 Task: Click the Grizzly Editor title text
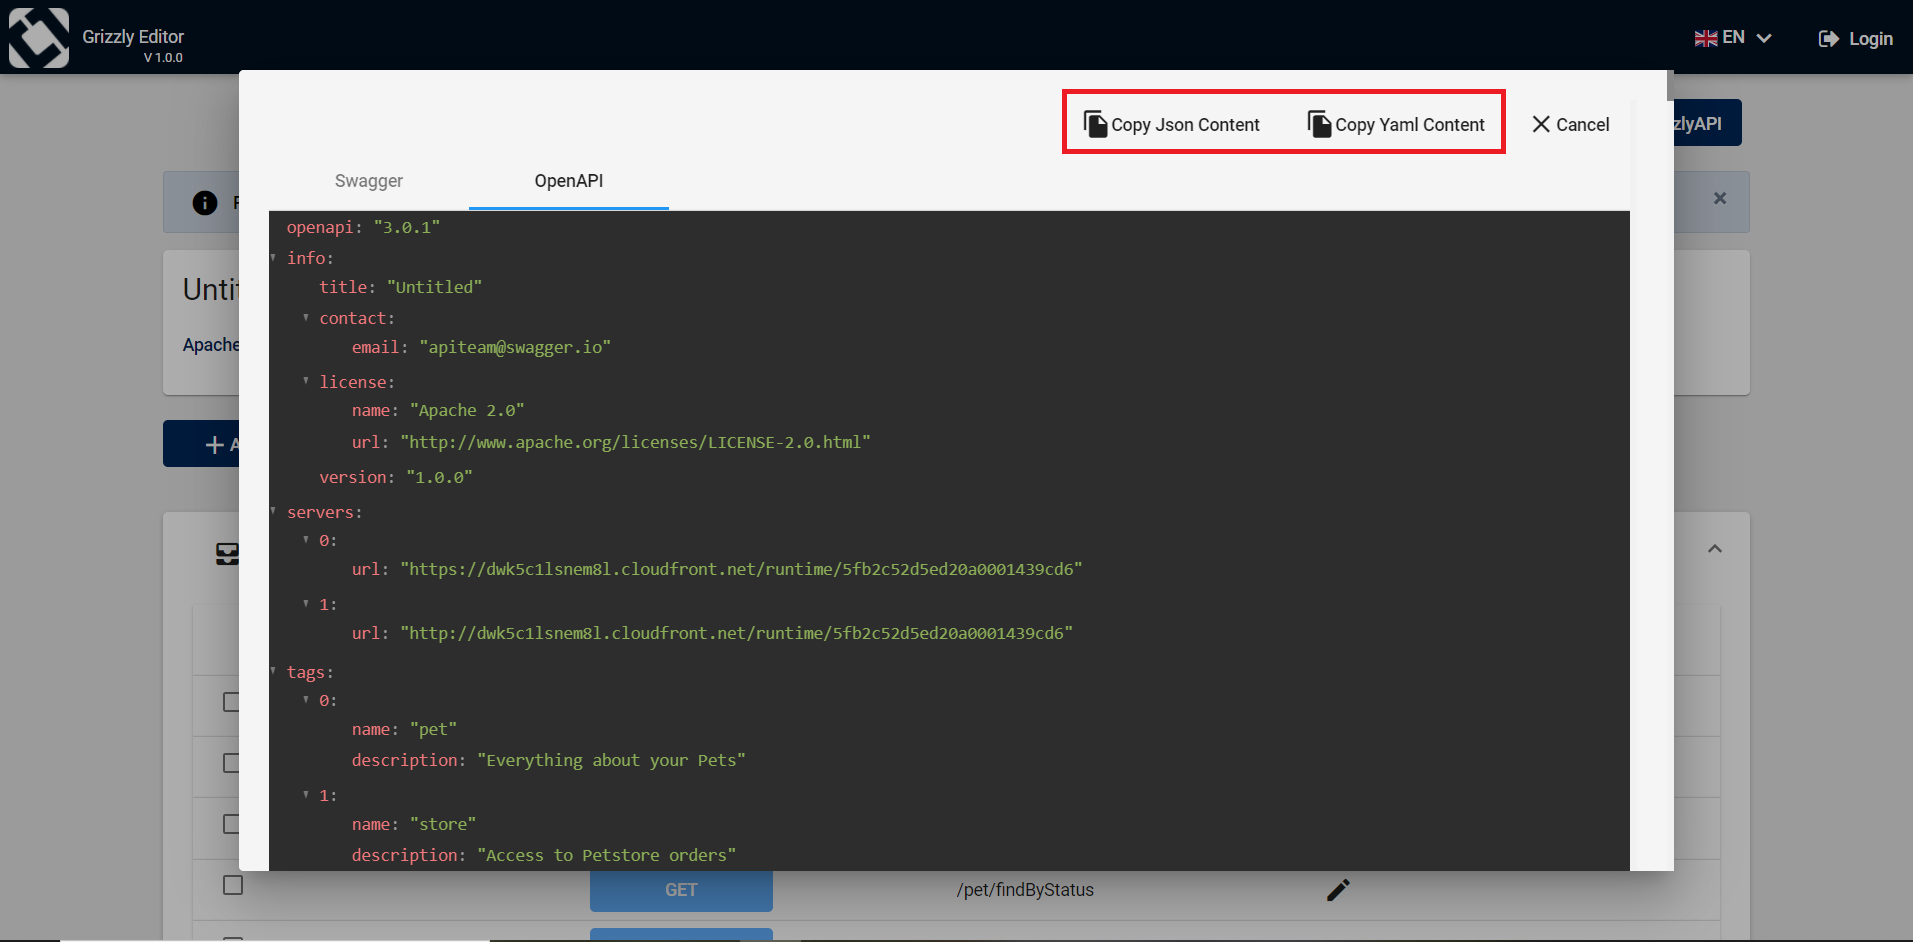coord(133,36)
